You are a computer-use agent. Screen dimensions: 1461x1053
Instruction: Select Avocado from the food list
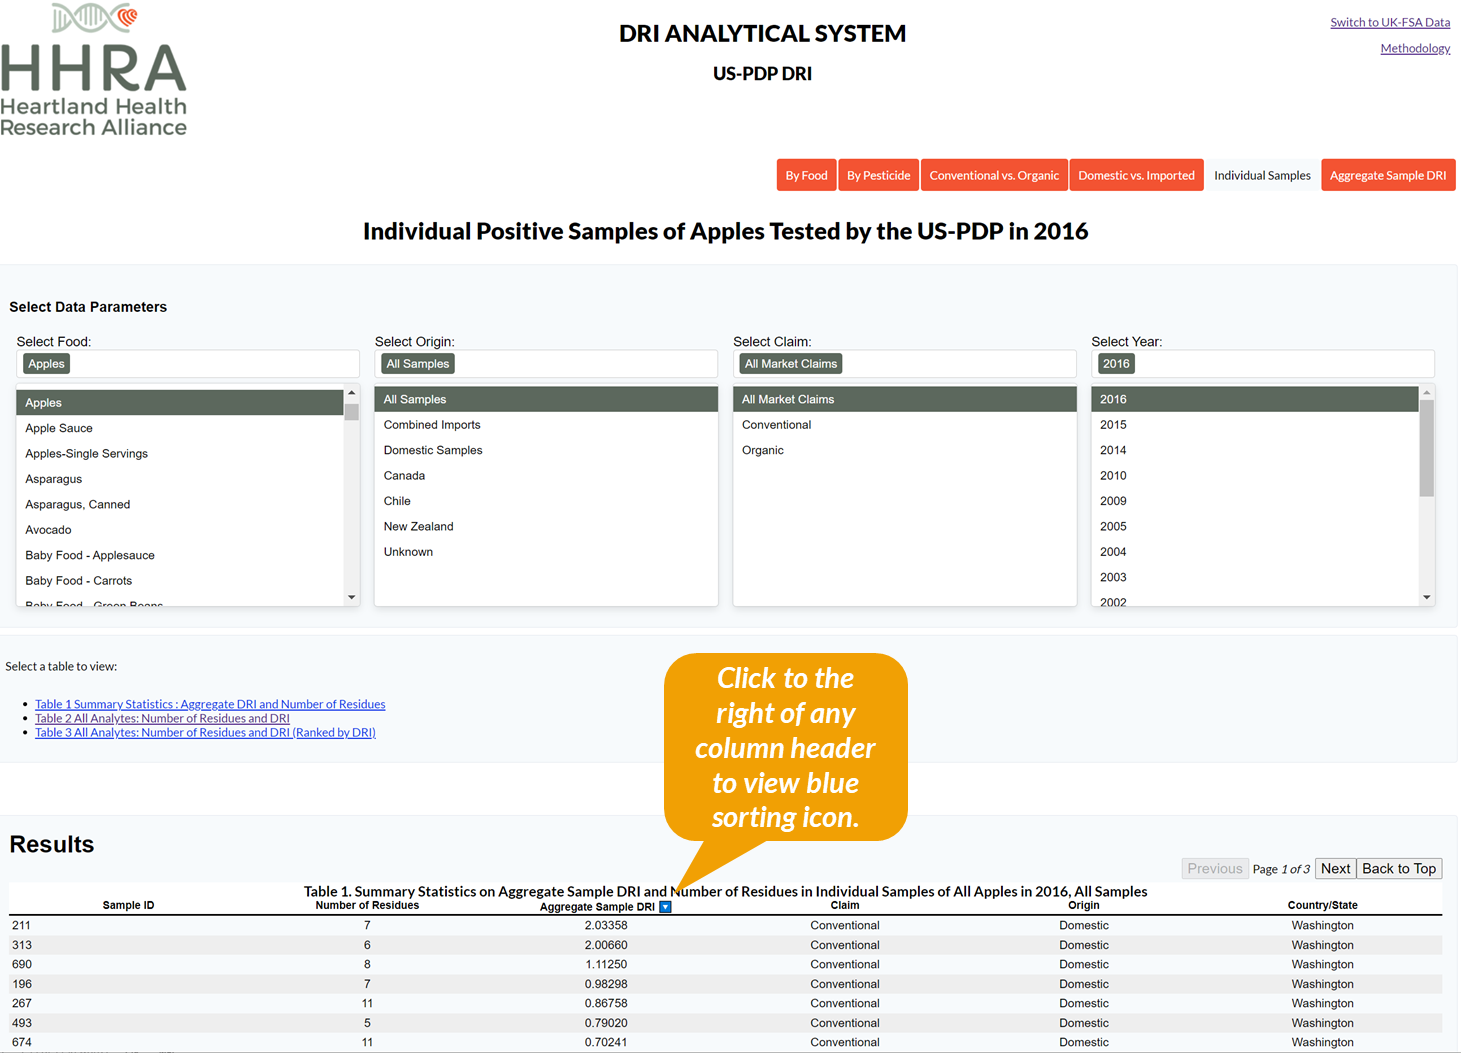coord(48,530)
